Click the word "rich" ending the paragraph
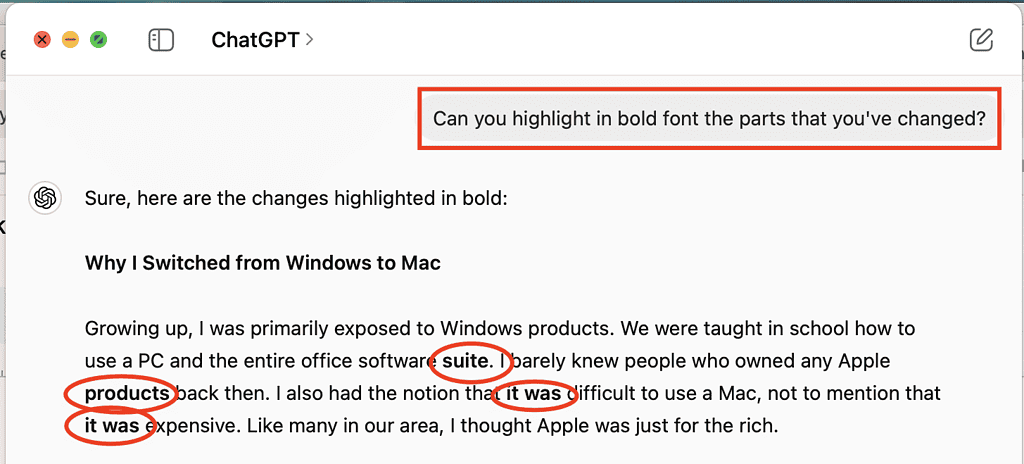 pyautogui.click(x=756, y=426)
